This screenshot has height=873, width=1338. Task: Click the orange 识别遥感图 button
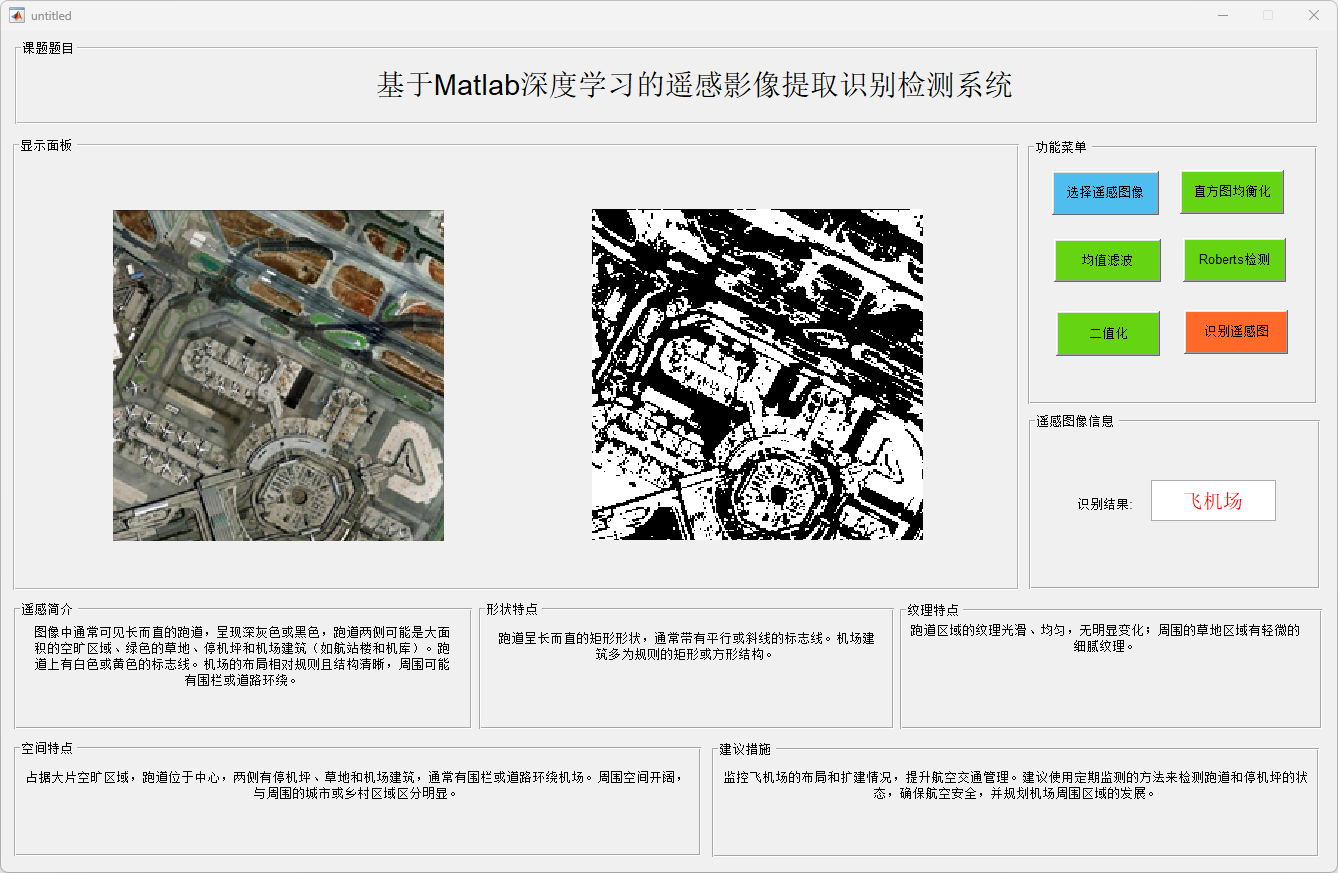[x=1236, y=332]
